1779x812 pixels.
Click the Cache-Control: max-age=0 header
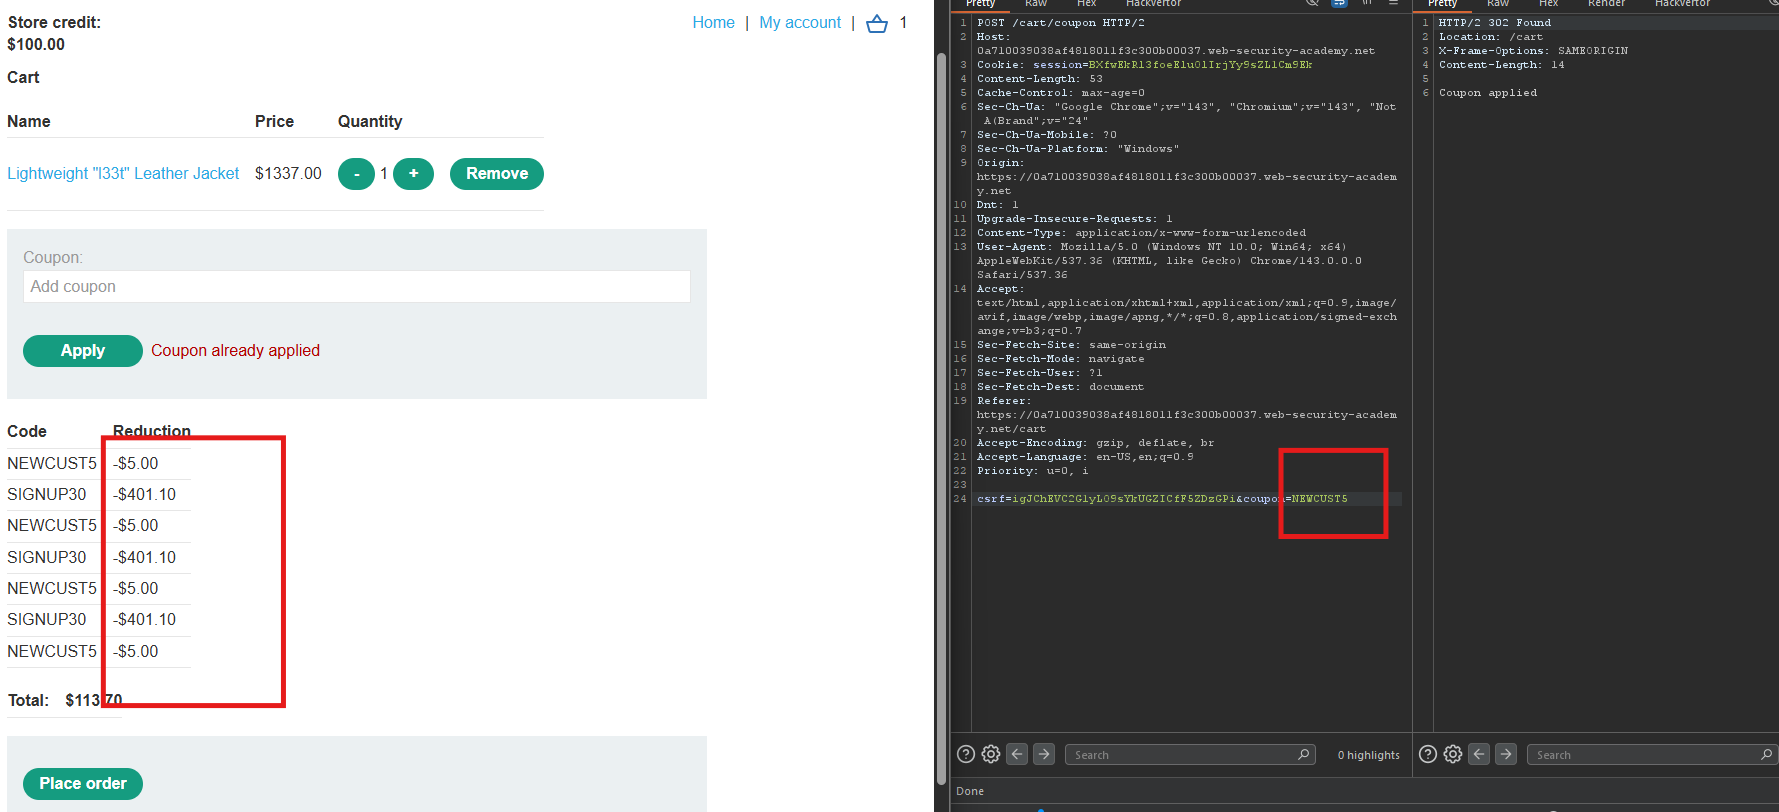[x=1060, y=93]
